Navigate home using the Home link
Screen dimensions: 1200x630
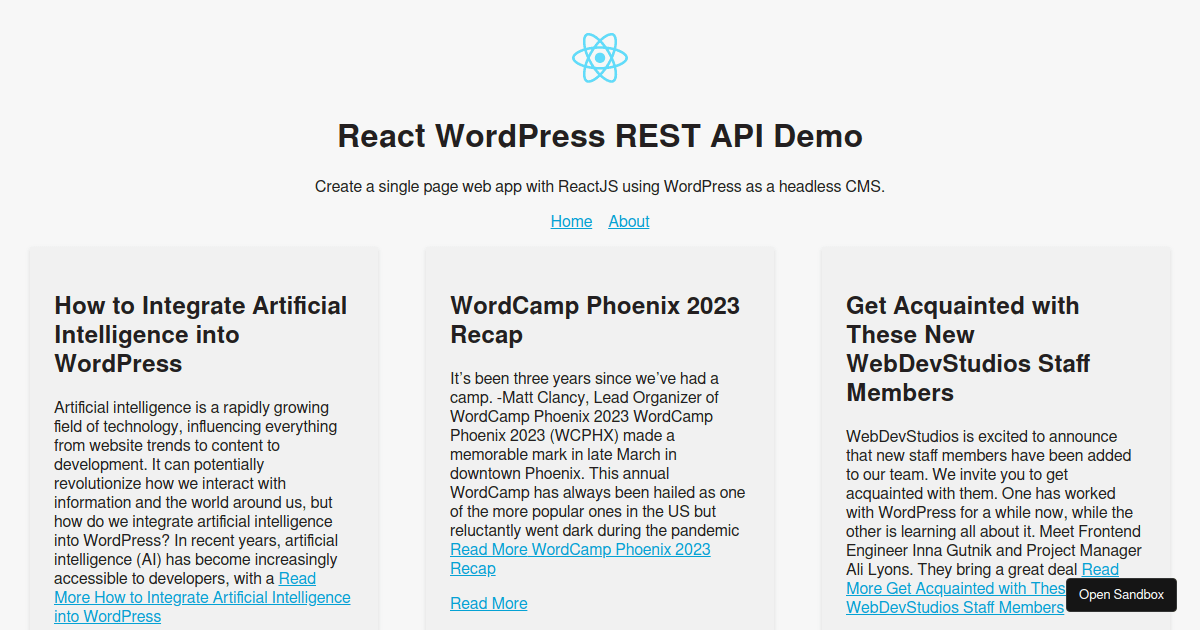(571, 221)
